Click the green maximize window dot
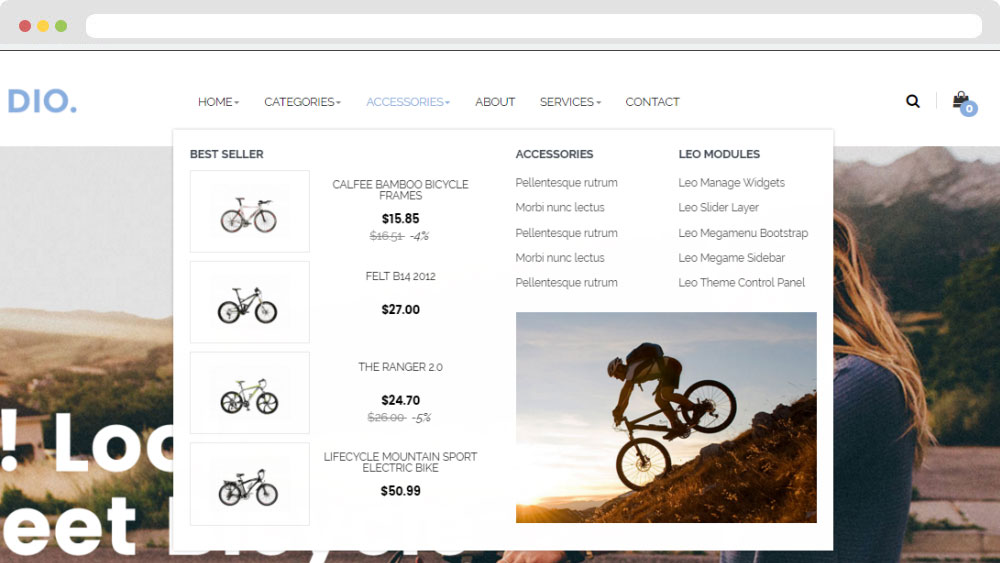1000x563 pixels. click(x=61, y=26)
